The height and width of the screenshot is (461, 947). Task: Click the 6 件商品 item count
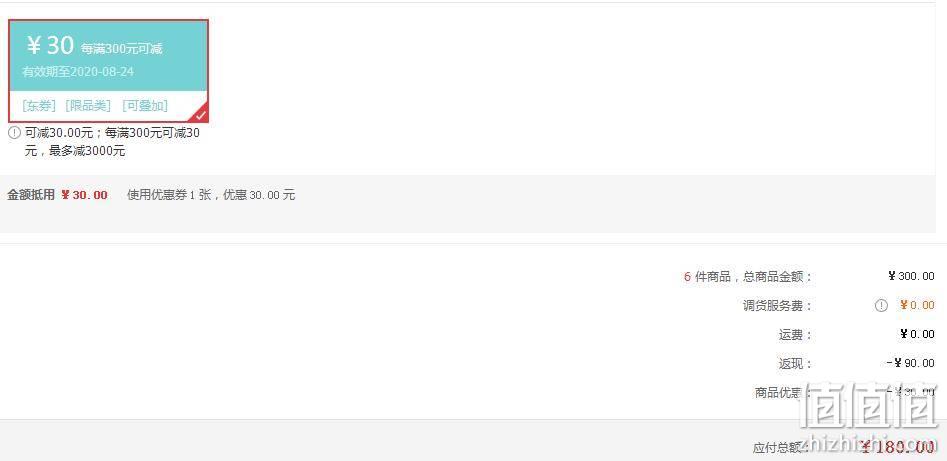[x=707, y=277]
